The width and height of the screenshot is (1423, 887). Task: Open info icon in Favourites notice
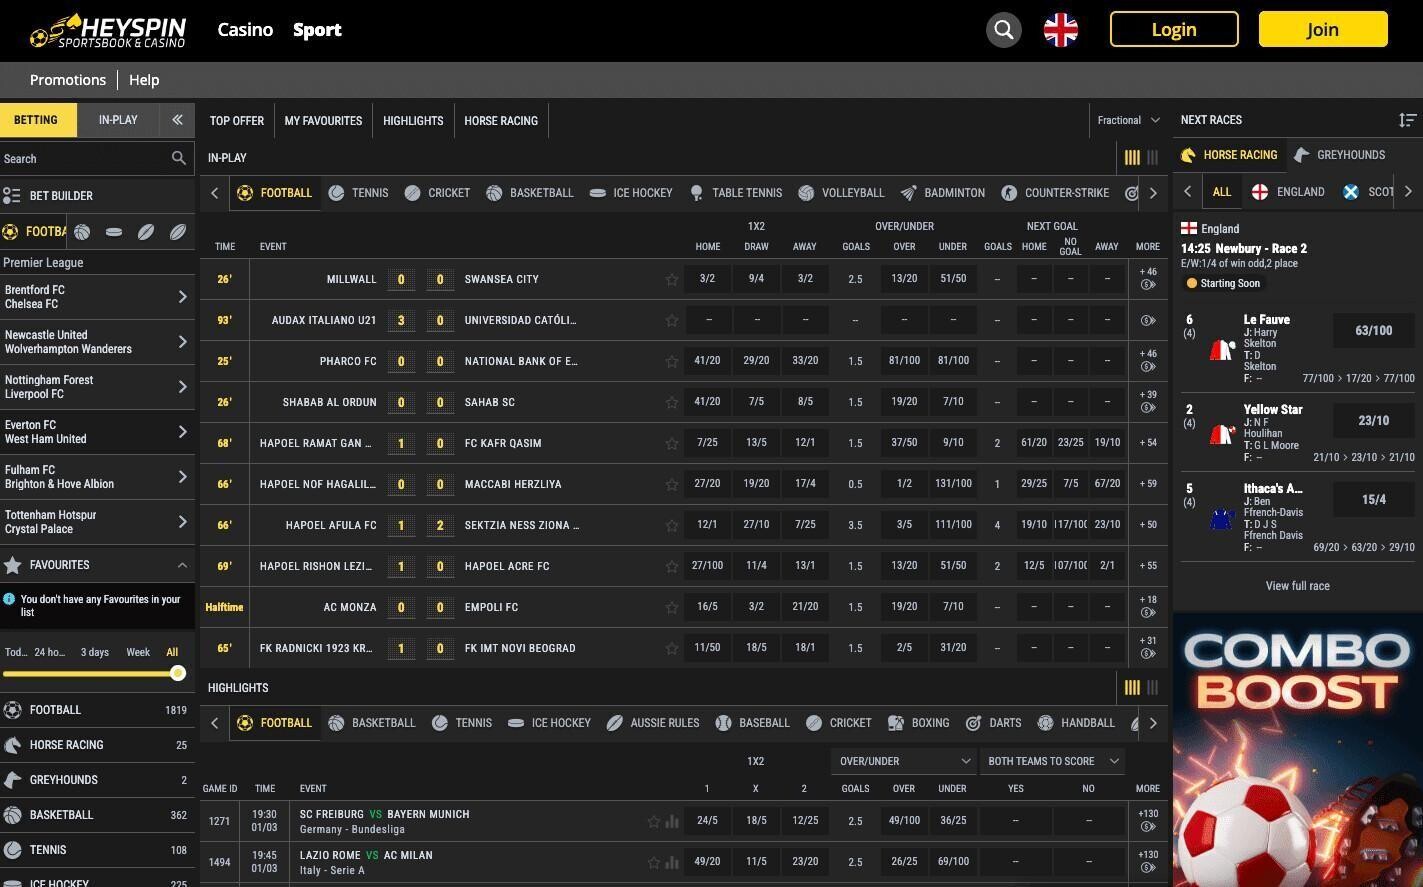[9, 599]
